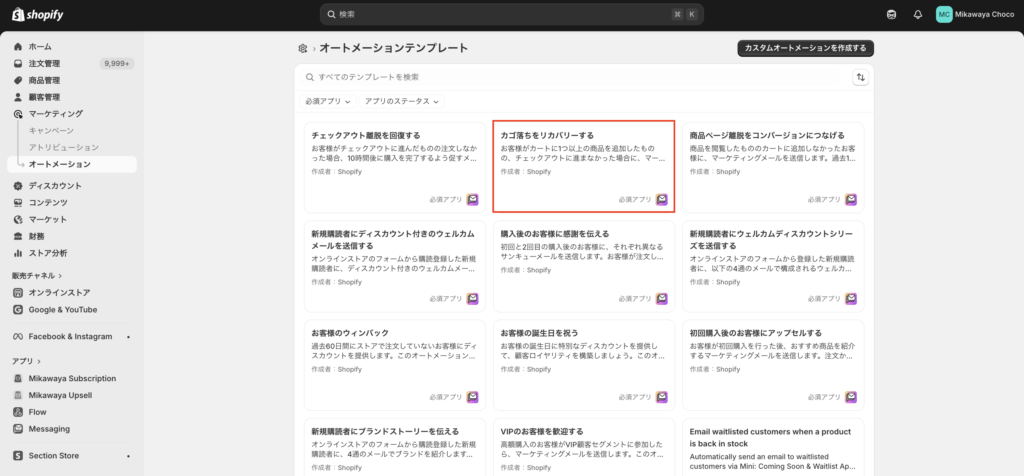Click the Shopify Email app icon on カゴ落ちをリカバリーする card
The image size is (1024, 476).
662,199
